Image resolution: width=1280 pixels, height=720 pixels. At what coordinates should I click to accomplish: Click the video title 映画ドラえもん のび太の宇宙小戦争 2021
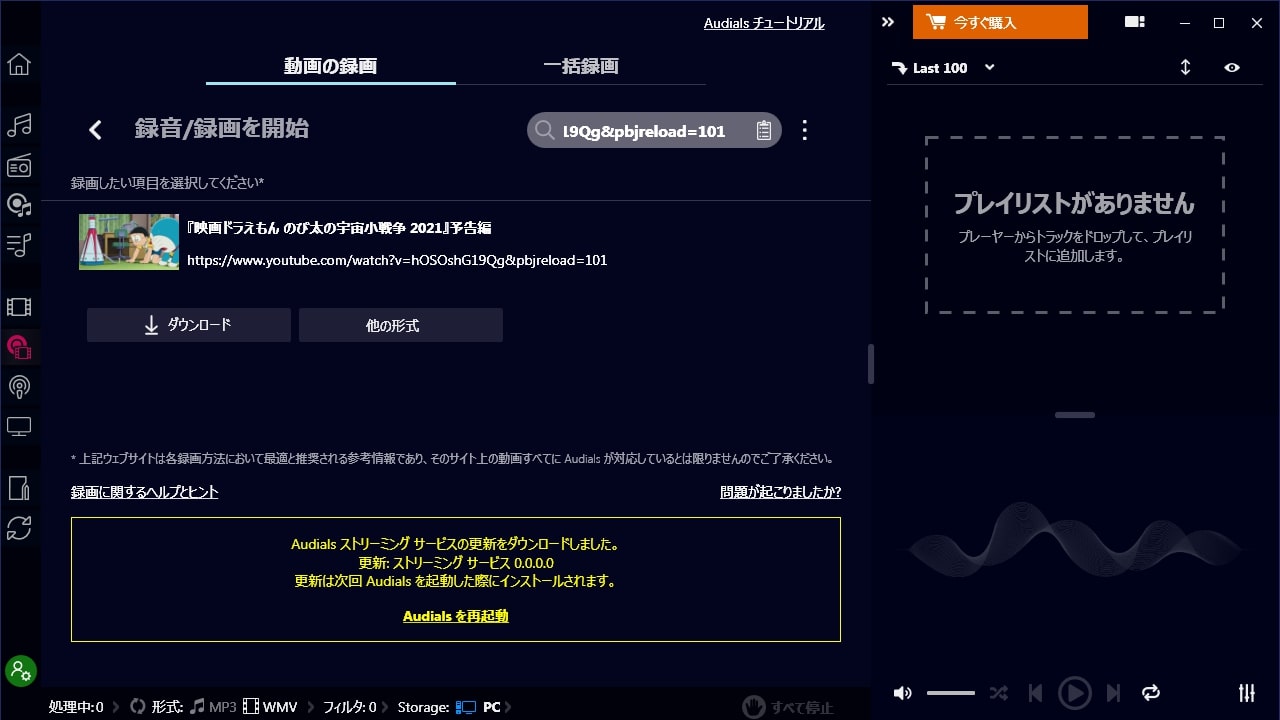tap(340, 228)
